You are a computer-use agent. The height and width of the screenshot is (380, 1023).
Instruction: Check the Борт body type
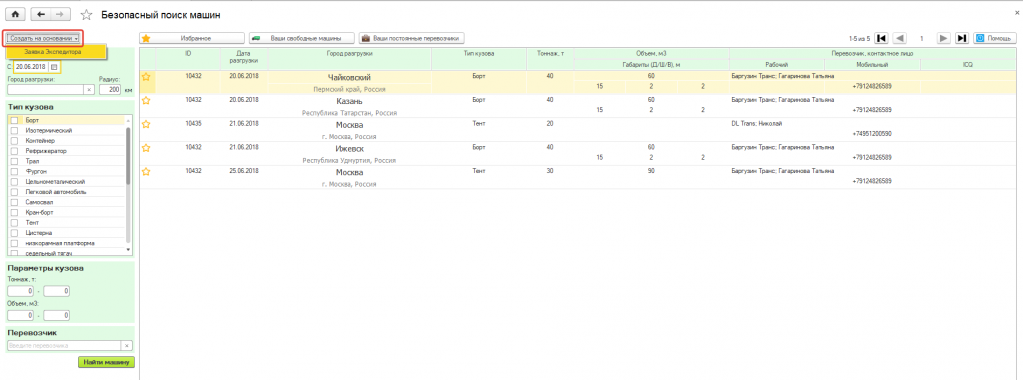click(x=14, y=120)
